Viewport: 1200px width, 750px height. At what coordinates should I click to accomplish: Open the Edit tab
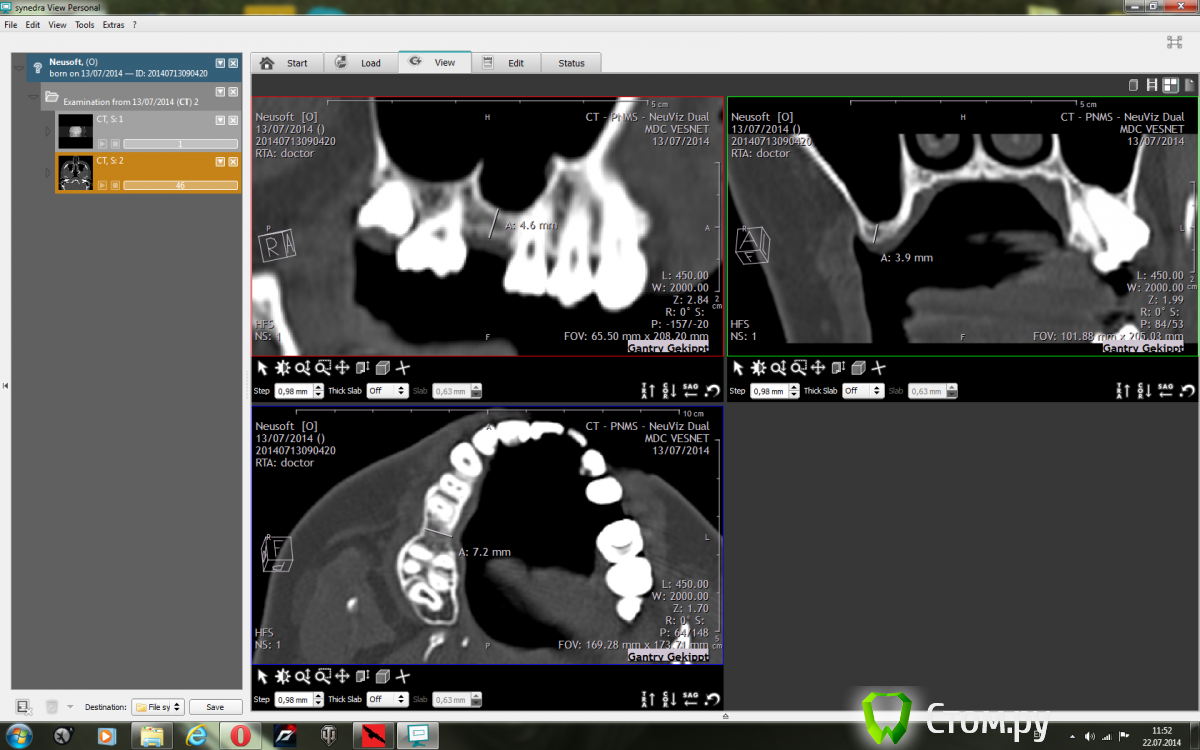[506, 63]
